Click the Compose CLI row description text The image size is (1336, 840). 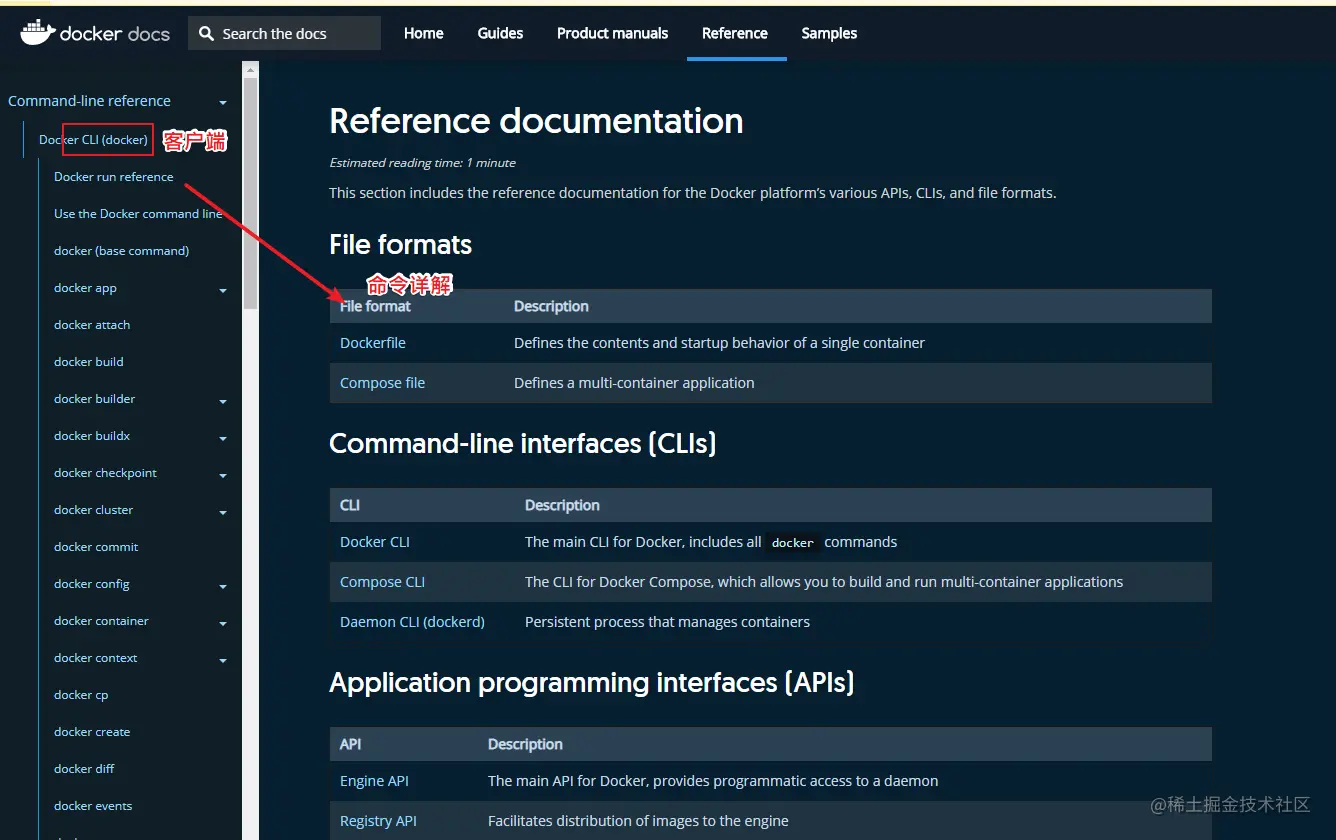click(x=824, y=582)
